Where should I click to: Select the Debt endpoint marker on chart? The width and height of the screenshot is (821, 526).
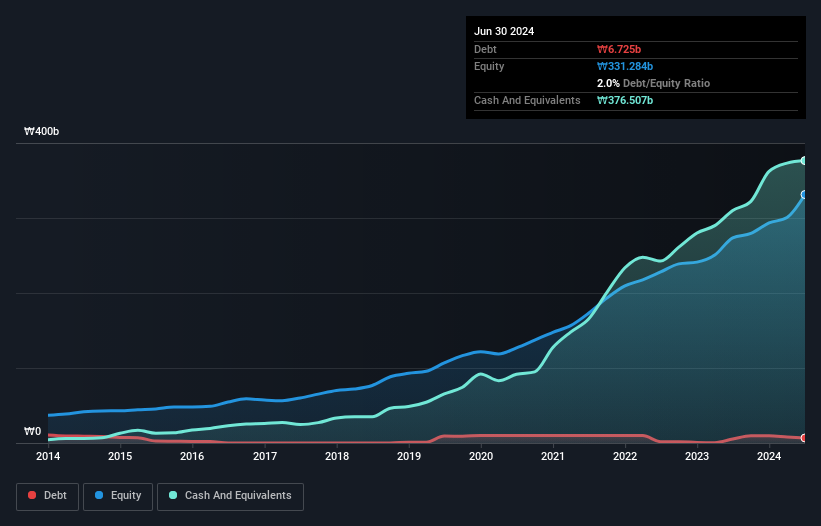click(804, 438)
